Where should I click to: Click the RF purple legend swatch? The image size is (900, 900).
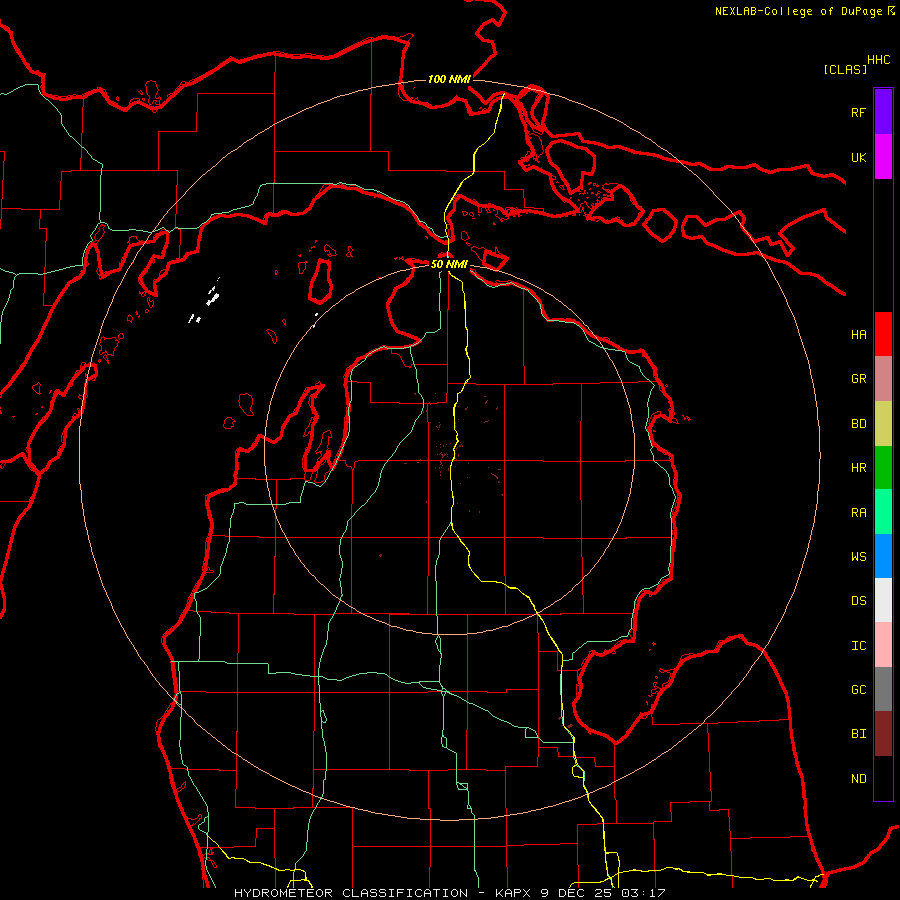tap(883, 112)
